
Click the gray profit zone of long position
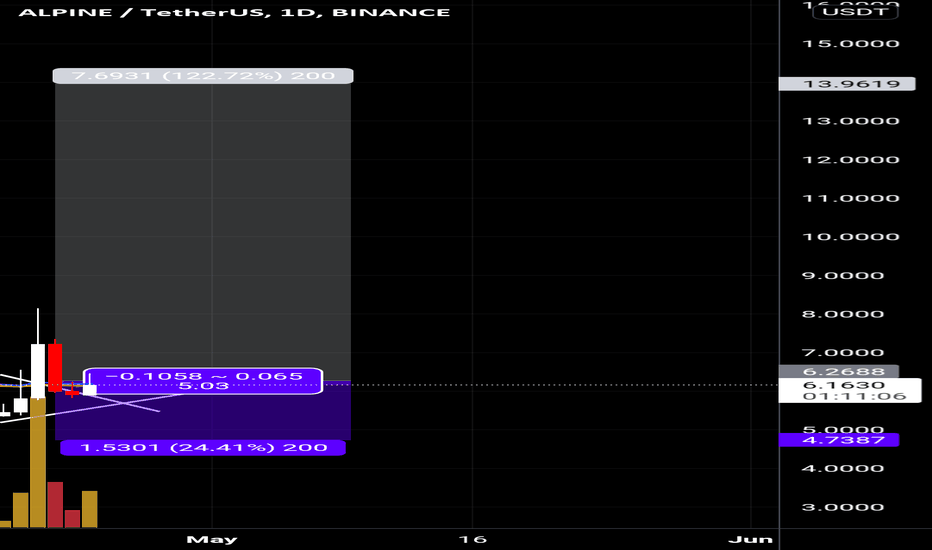203,232
